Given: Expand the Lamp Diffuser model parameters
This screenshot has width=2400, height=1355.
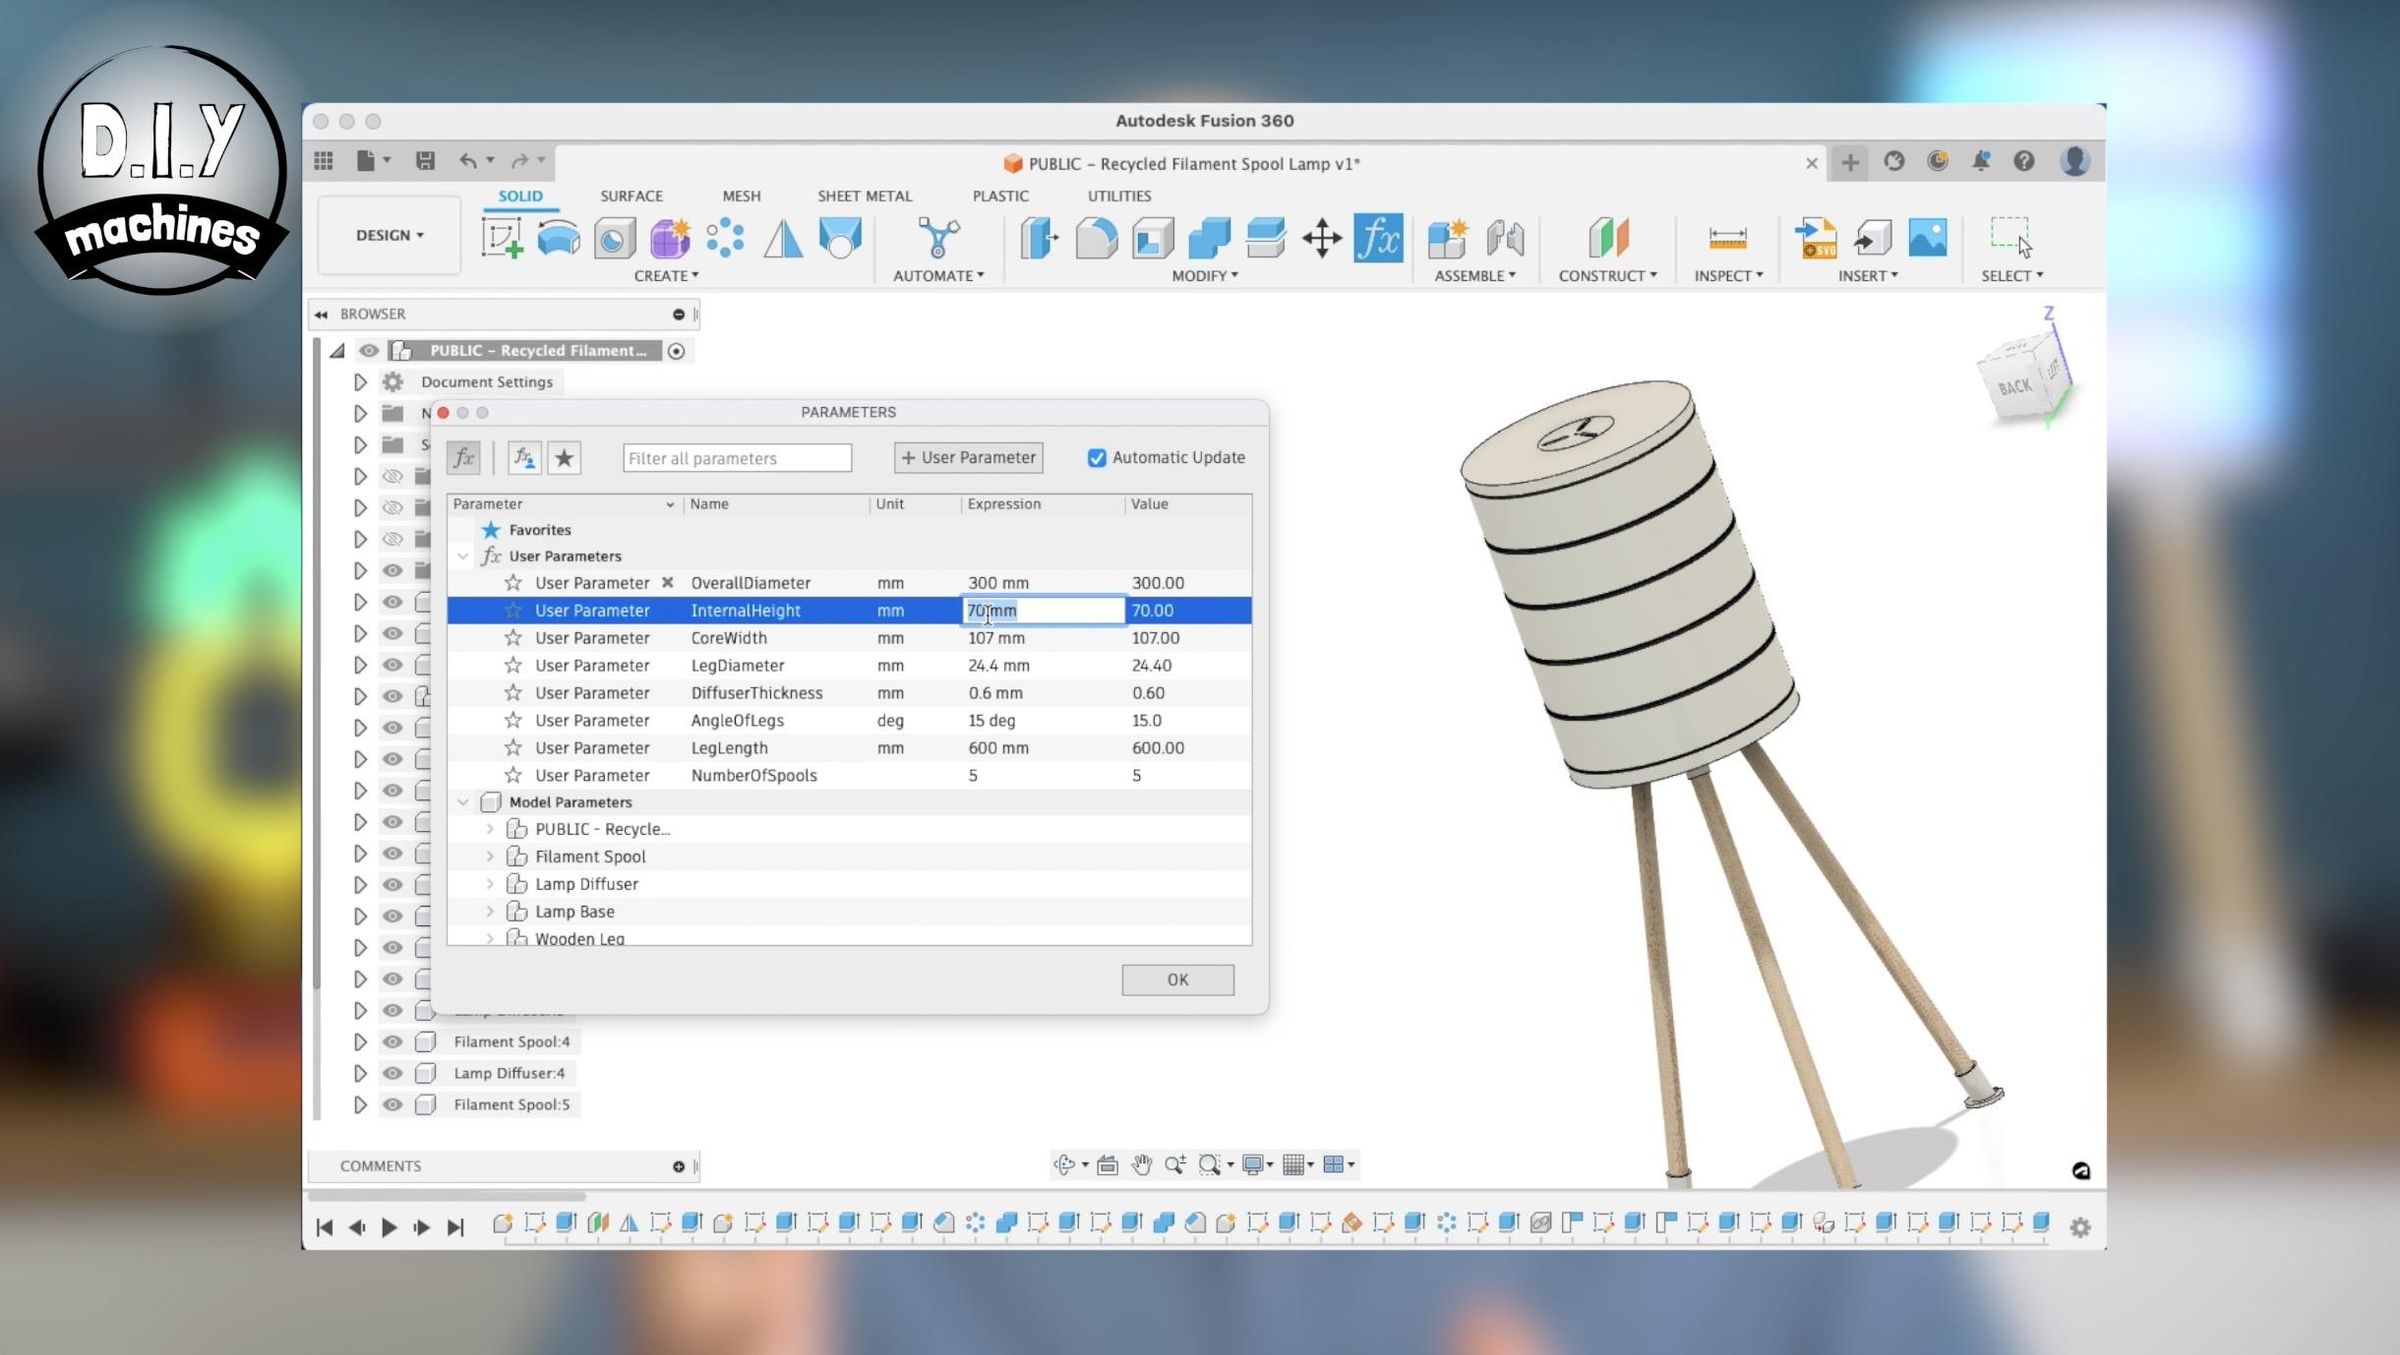Looking at the screenshot, I should (489, 883).
